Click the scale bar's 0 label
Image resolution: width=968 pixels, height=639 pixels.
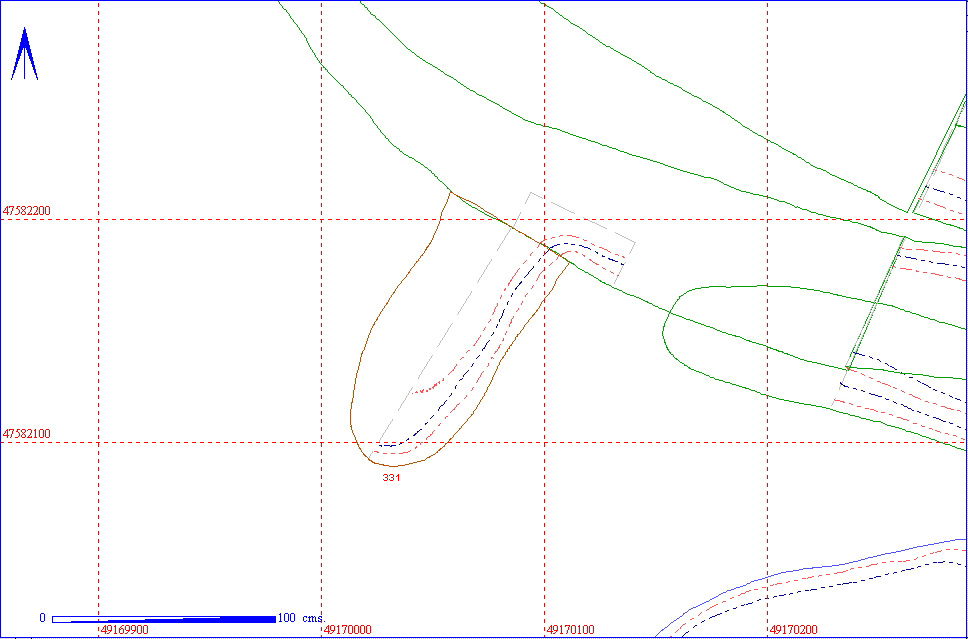[x=42, y=618]
